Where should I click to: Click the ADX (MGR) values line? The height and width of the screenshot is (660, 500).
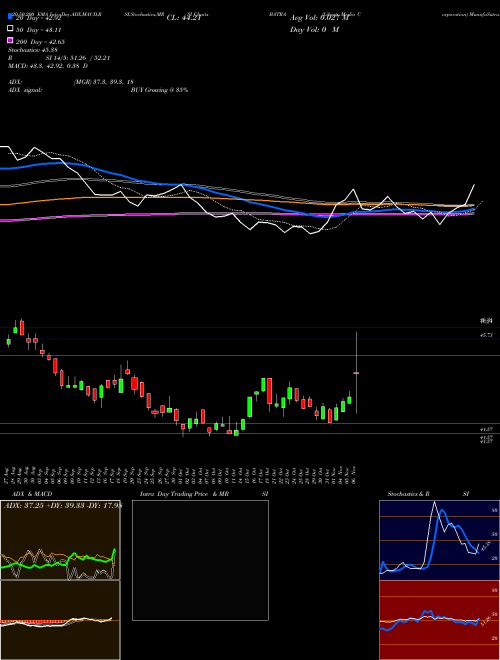71,82
